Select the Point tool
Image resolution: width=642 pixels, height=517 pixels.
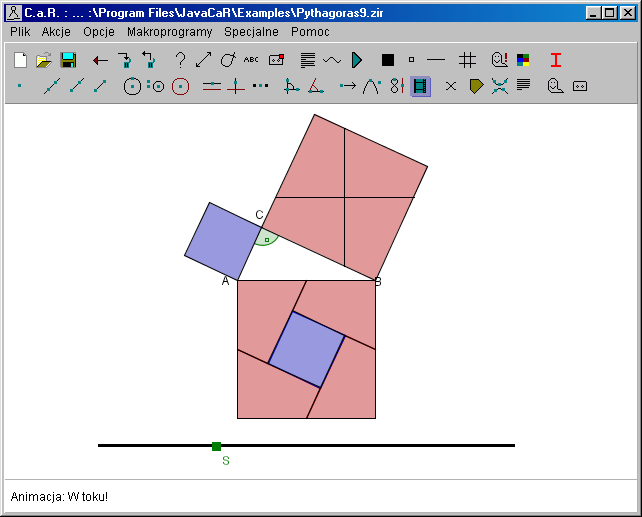(x=19, y=86)
